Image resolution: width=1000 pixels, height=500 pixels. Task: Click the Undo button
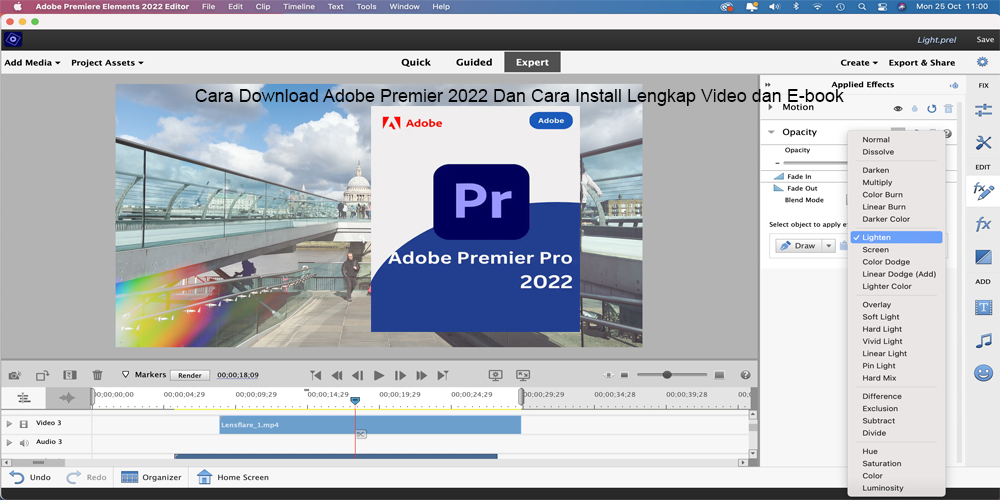[30, 477]
